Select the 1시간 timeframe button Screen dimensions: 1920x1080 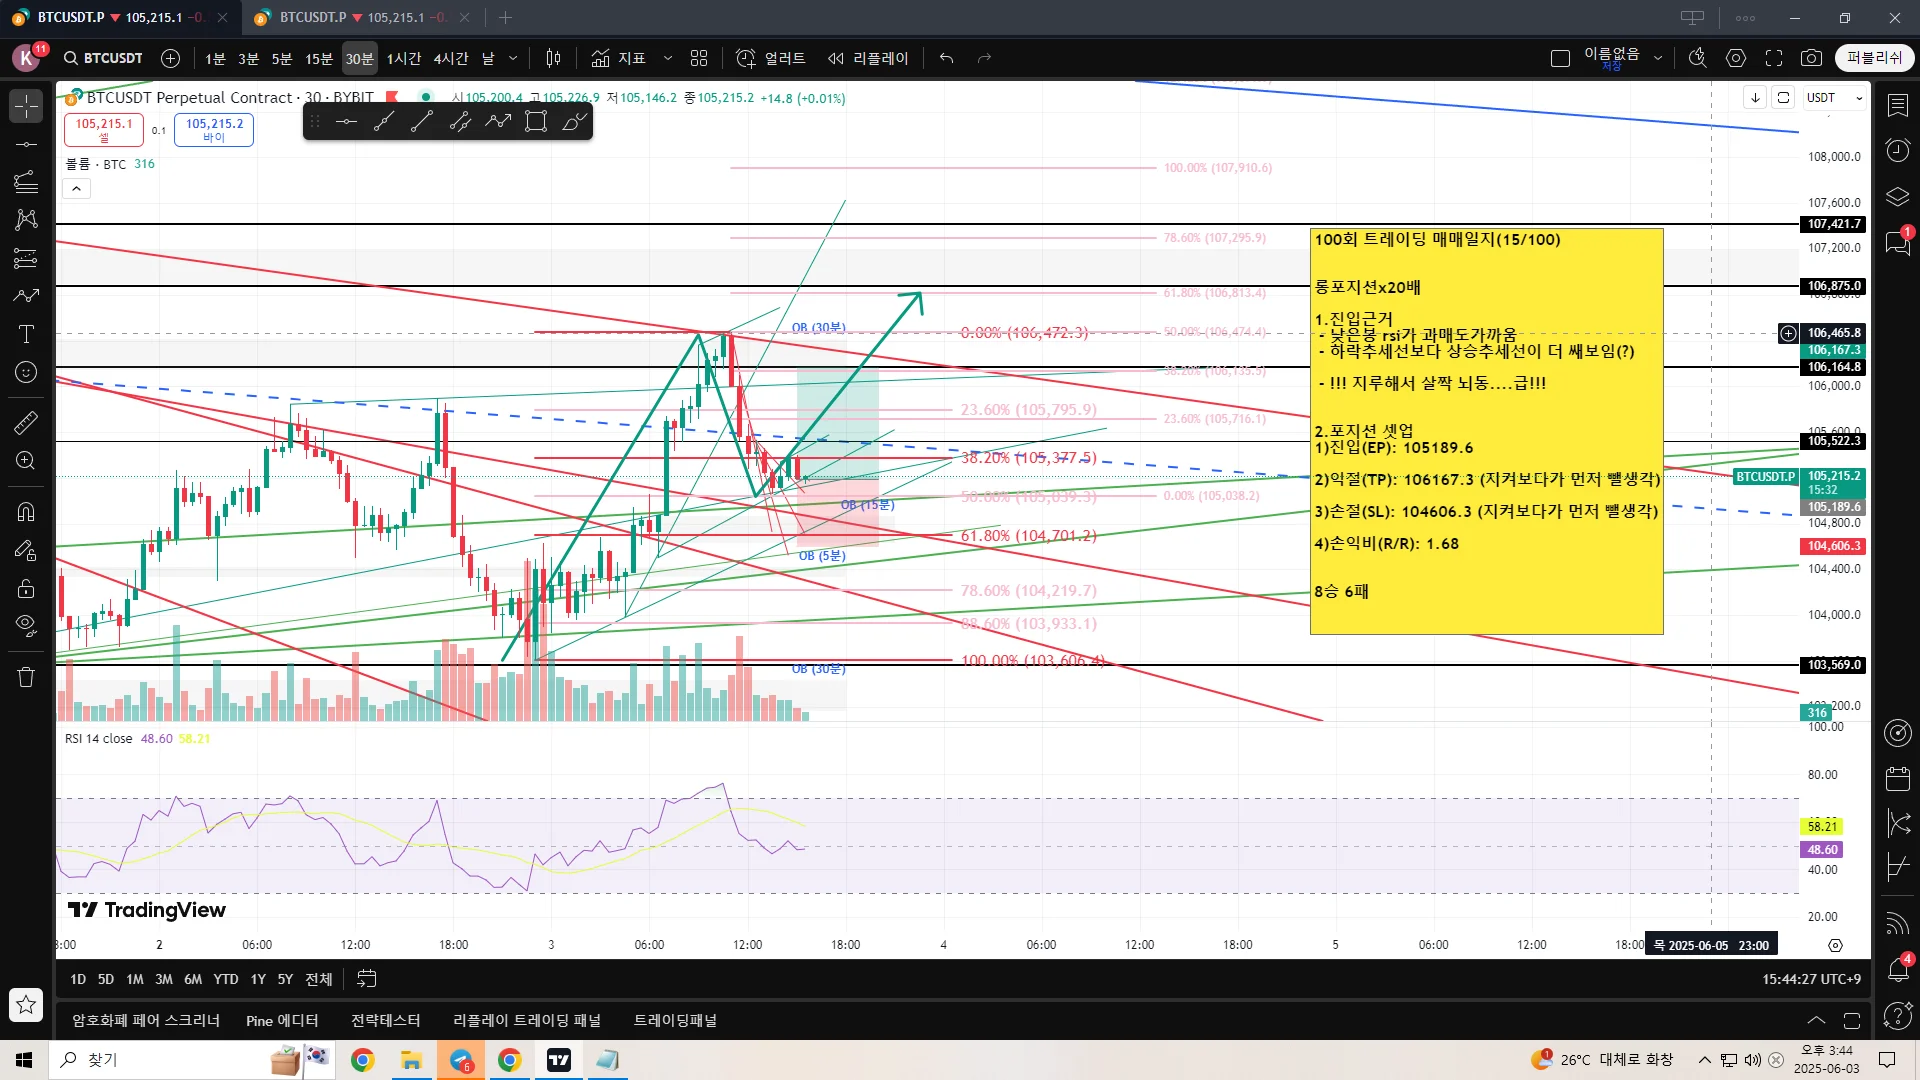tap(404, 58)
